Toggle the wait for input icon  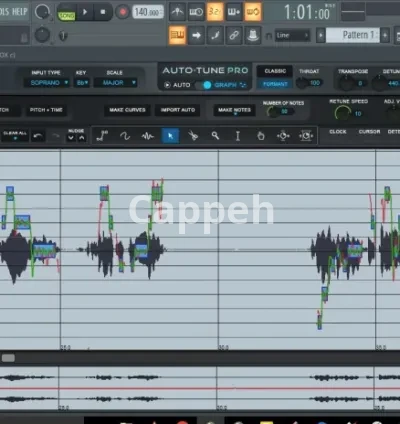point(196,12)
